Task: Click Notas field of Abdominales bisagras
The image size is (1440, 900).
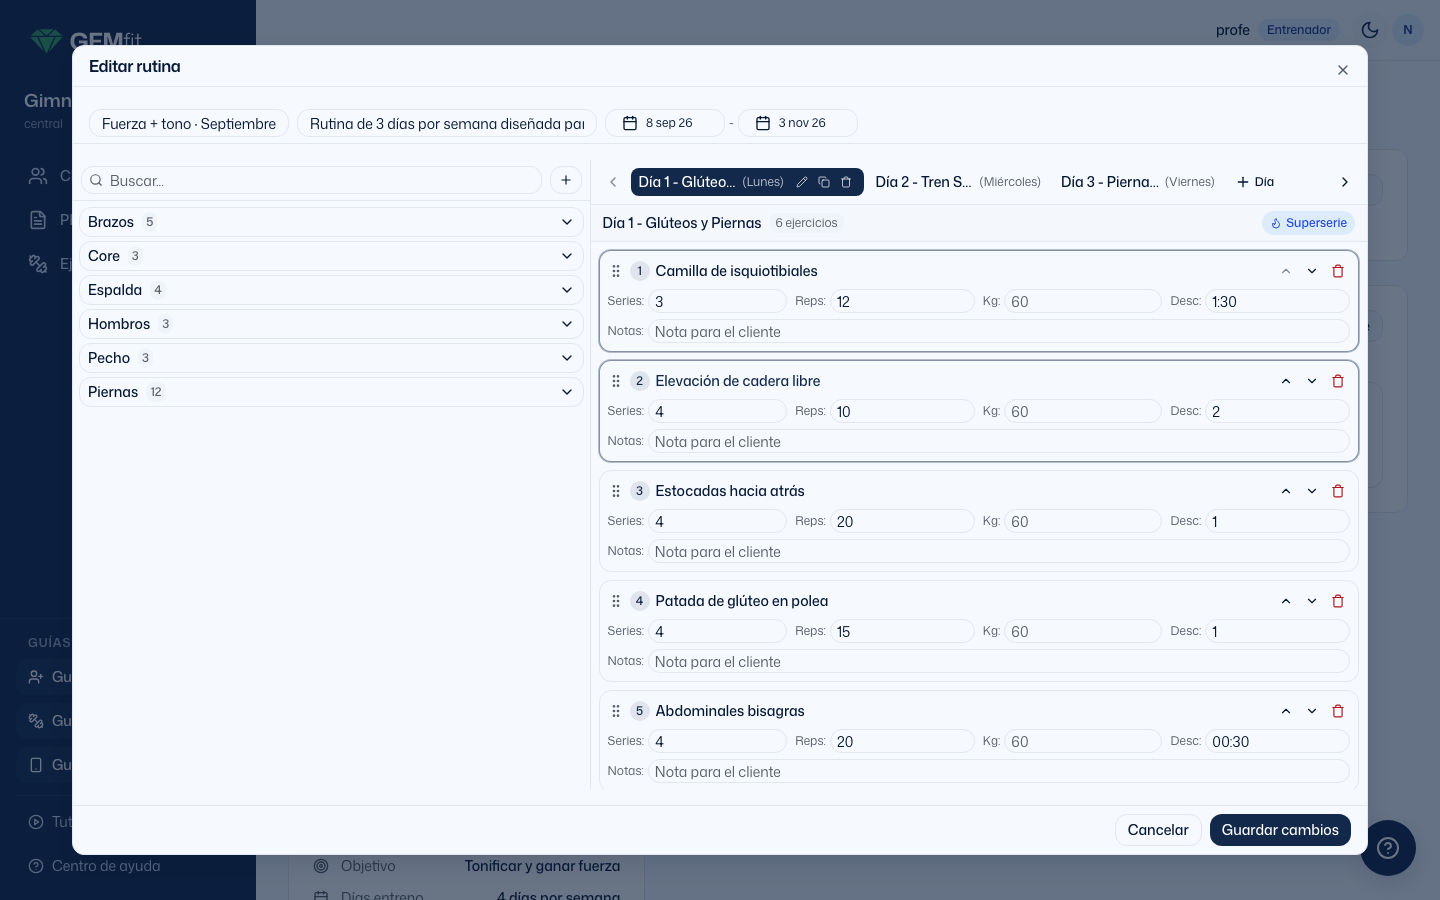Action: pos(998,771)
